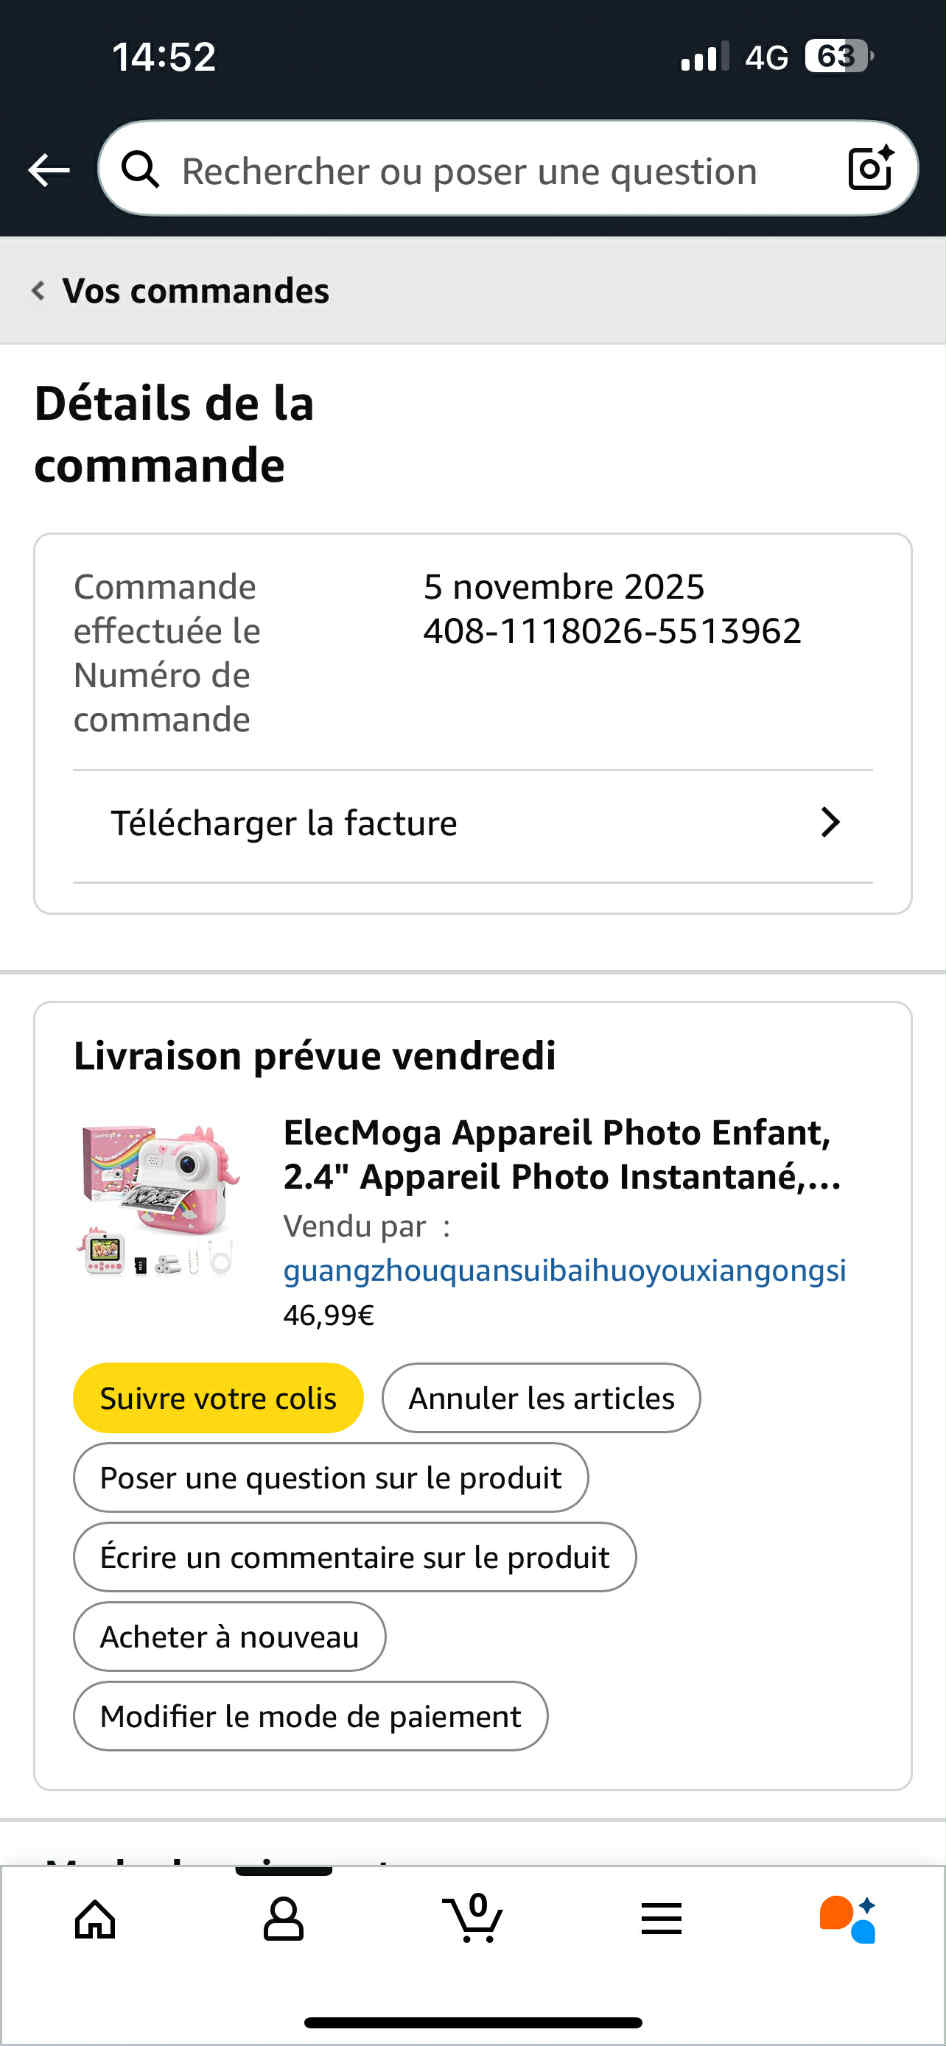Tap Modifier le mode de paiement
Screen dimensions: 946x2046
(310, 1716)
